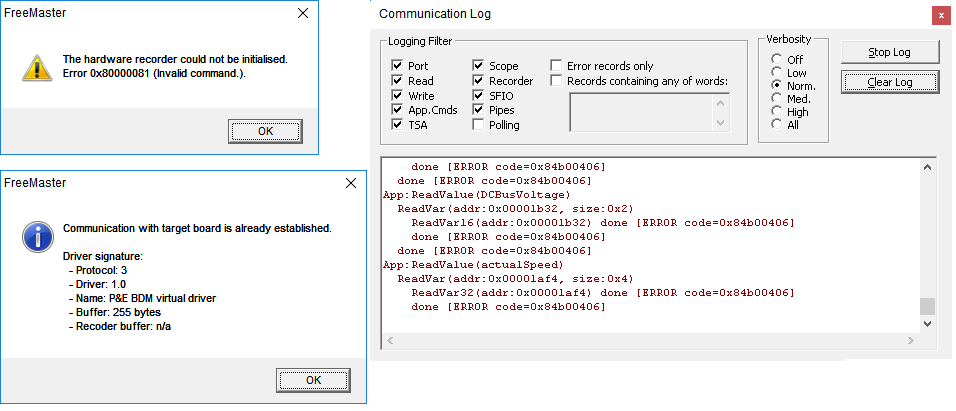Close the Communication Log window
This screenshot has width=956, height=411.
941,16
